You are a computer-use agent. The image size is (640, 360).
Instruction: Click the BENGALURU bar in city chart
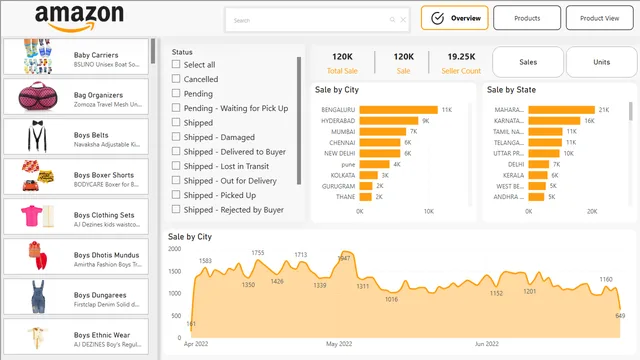pos(399,110)
